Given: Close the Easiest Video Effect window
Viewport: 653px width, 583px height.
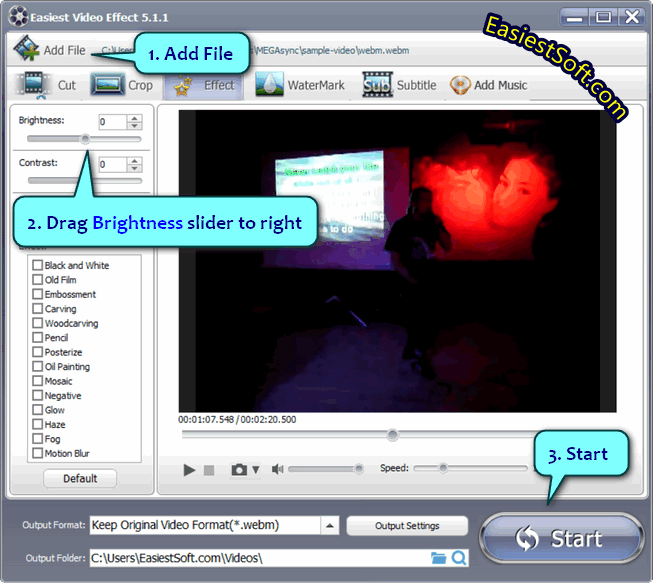Looking at the screenshot, I should [x=632, y=17].
